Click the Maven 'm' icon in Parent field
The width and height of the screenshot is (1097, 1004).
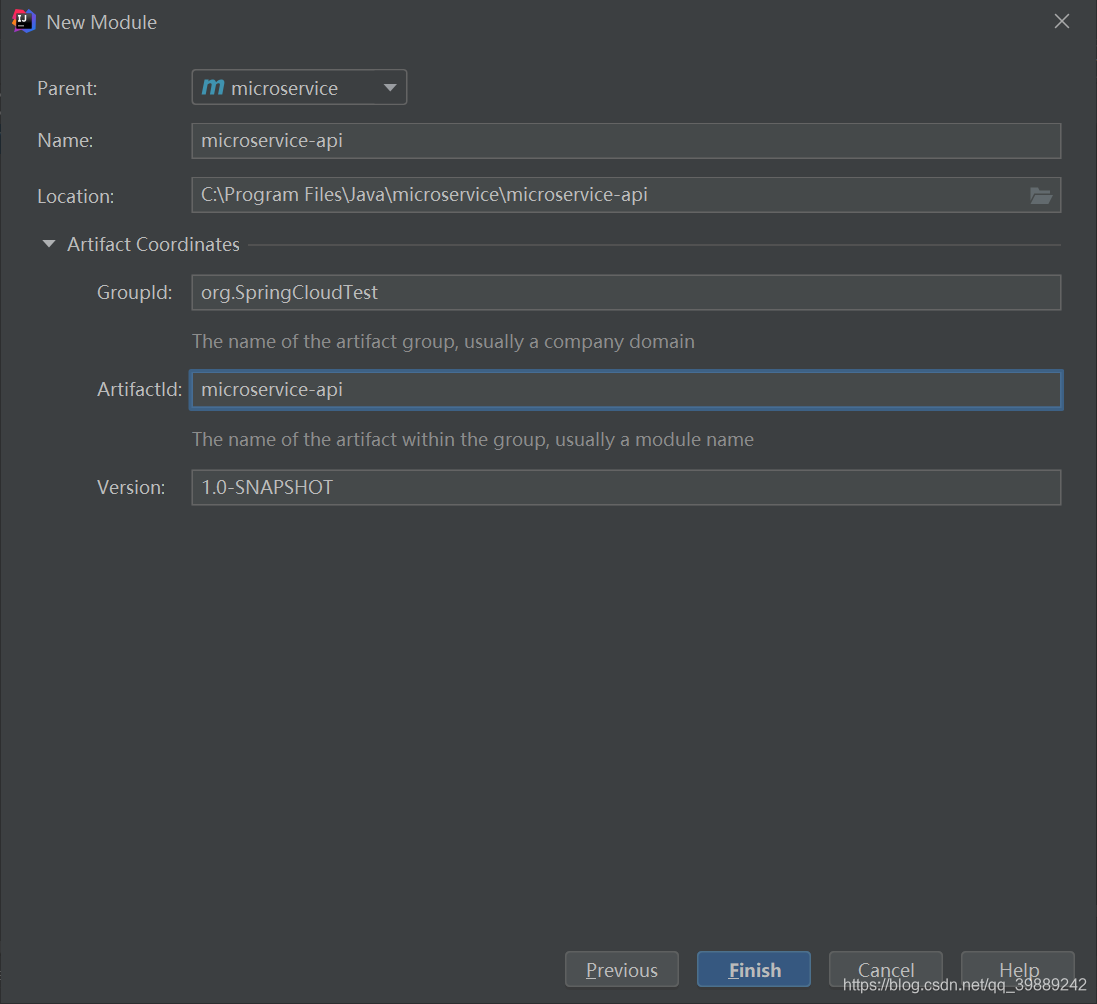213,87
